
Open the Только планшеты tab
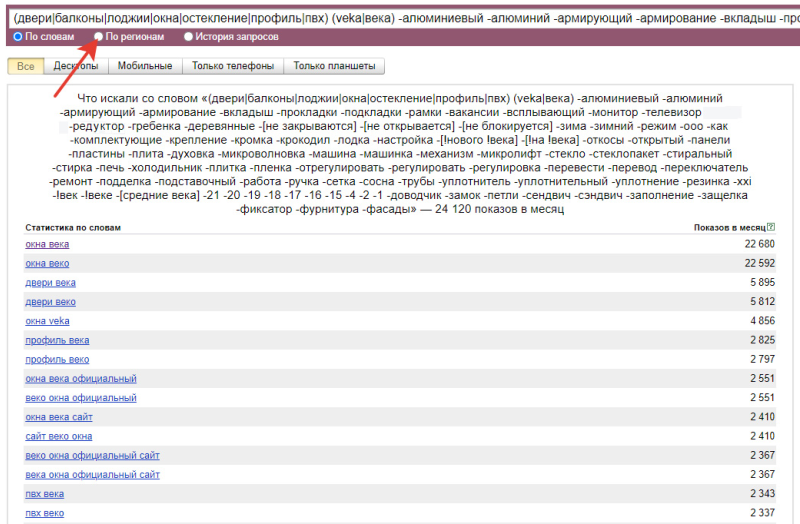pyautogui.click(x=334, y=66)
